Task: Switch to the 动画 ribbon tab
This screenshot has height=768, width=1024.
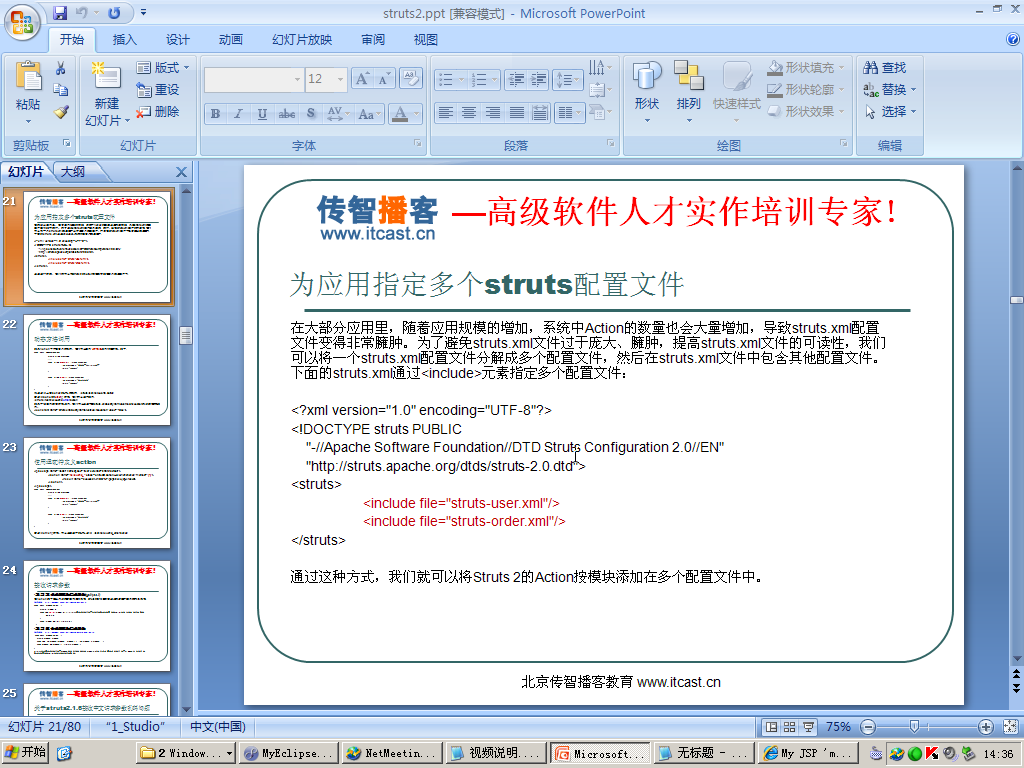Action: point(231,40)
